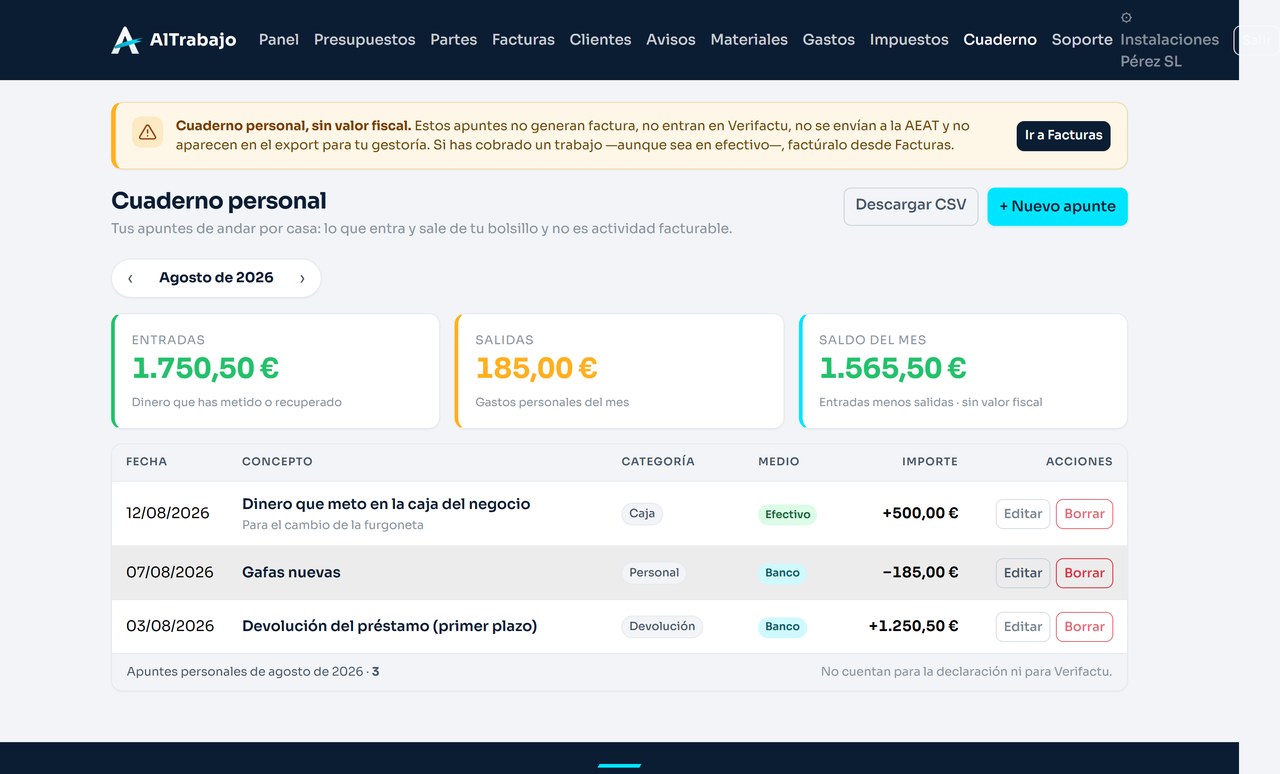Open the Presupuestos section
The image size is (1280, 774).
(364, 40)
